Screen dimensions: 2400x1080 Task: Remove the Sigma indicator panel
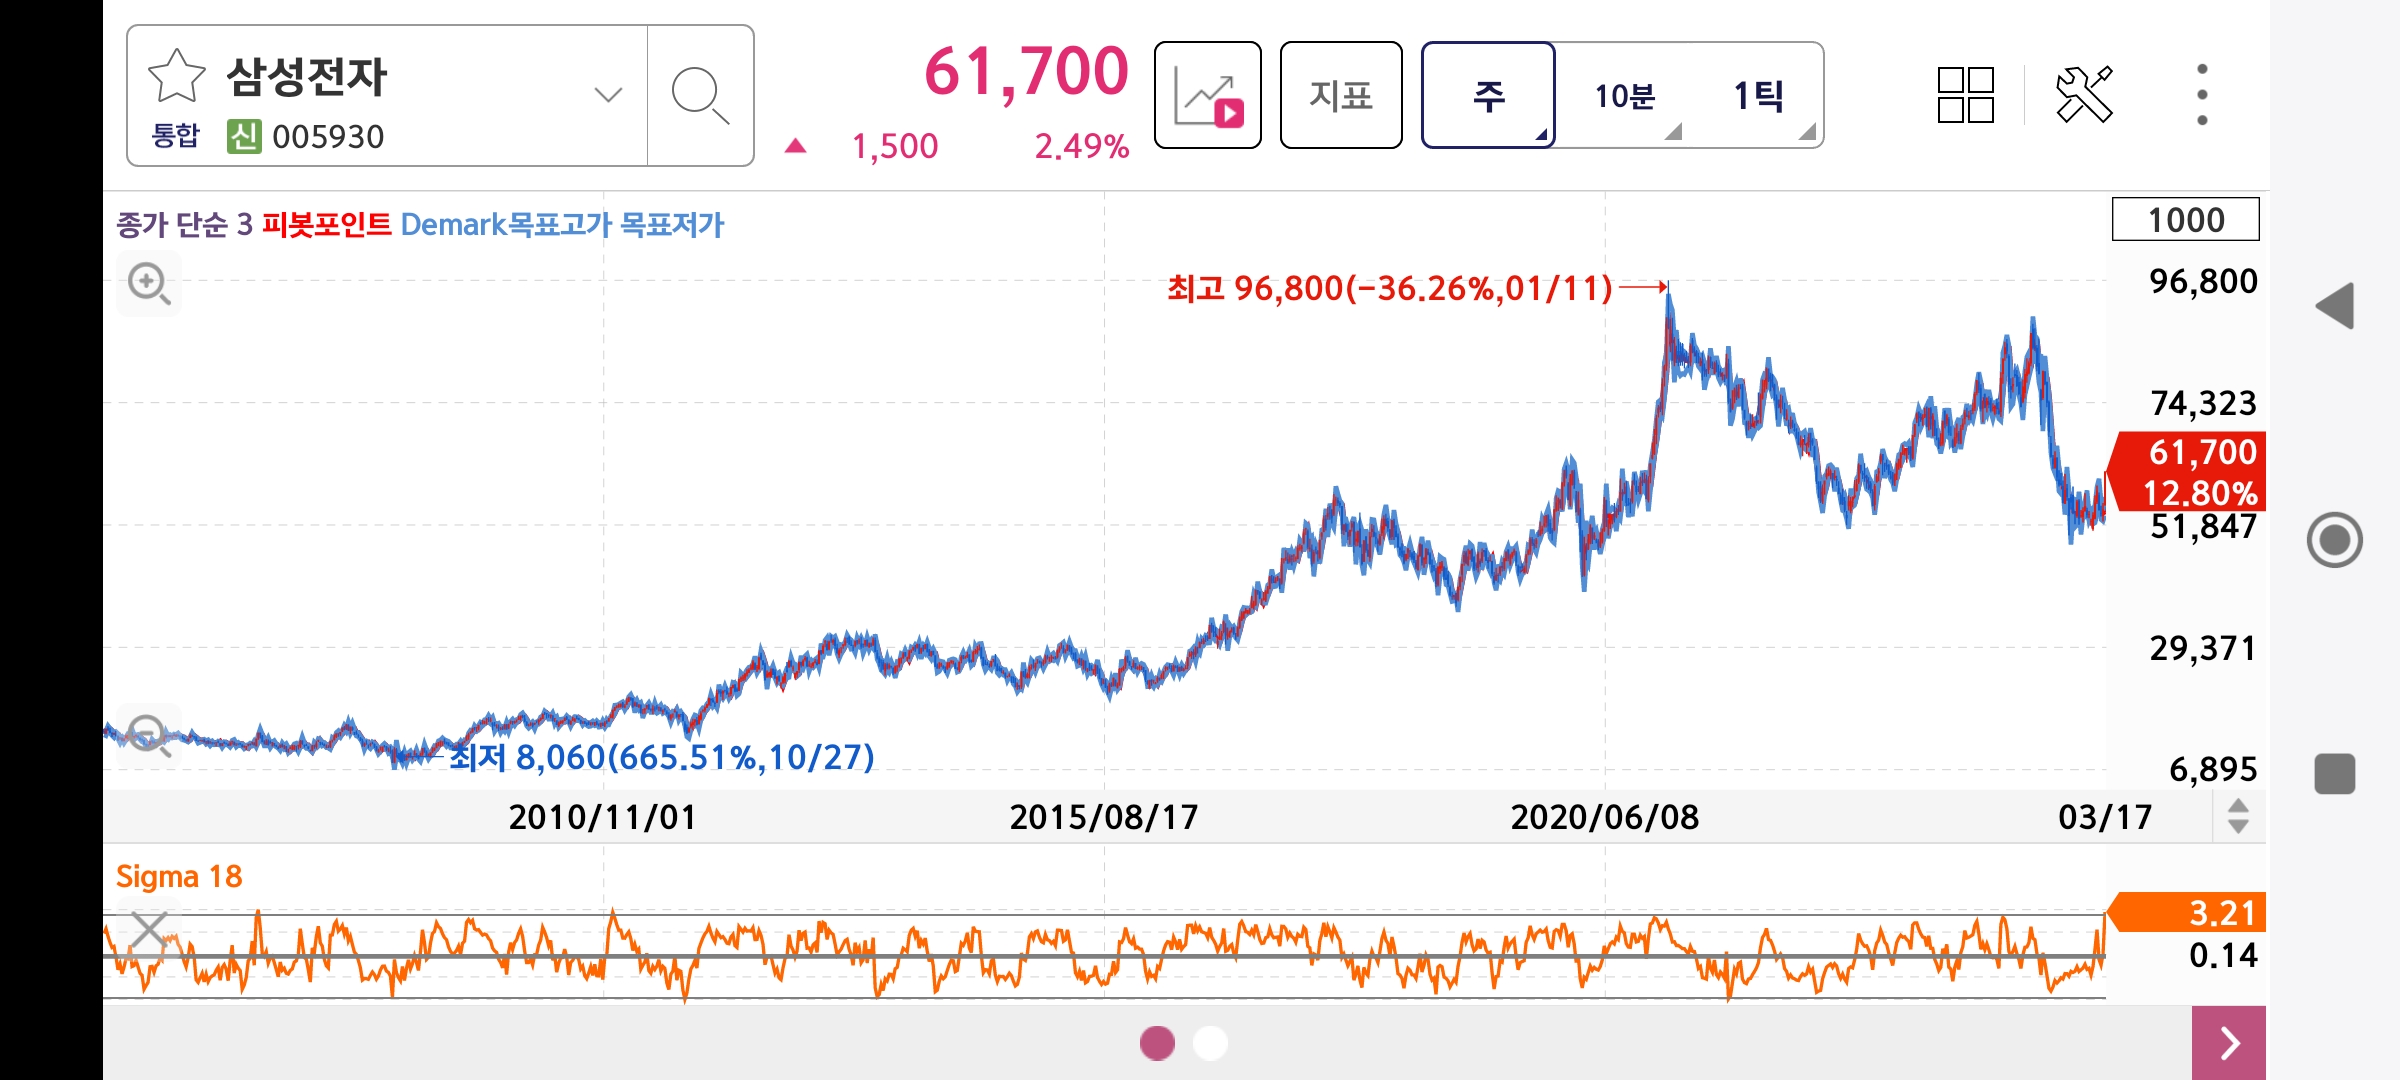pyautogui.click(x=149, y=930)
